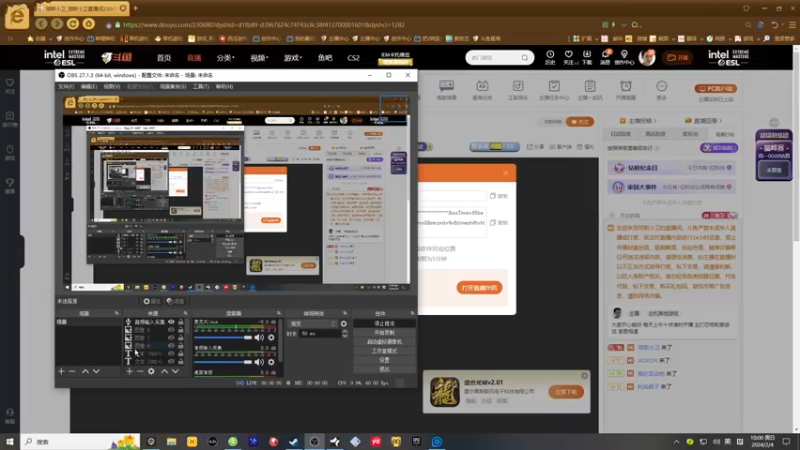This screenshot has height=450, width=800.
Task: Open OBS 工具(T) menu
Action: tap(201, 87)
